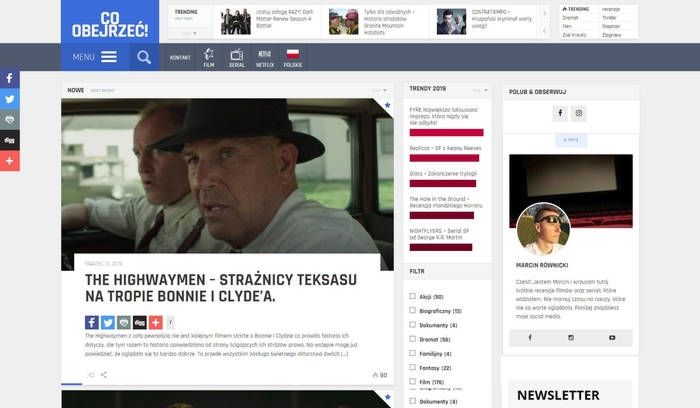The image size is (700, 408).
Task: Select the NETFLIX category icon
Action: pos(264,57)
